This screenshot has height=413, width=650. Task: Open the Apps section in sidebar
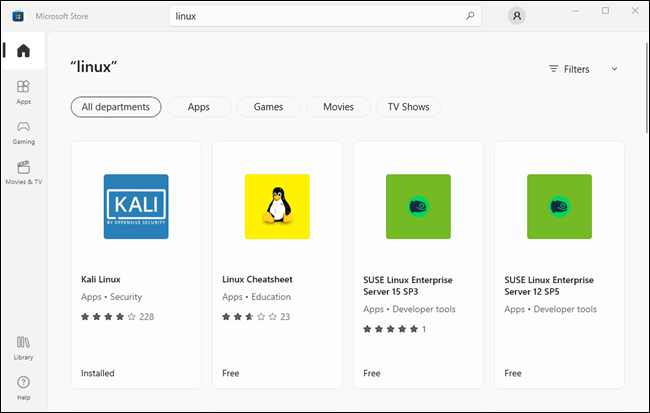[x=23, y=92]
